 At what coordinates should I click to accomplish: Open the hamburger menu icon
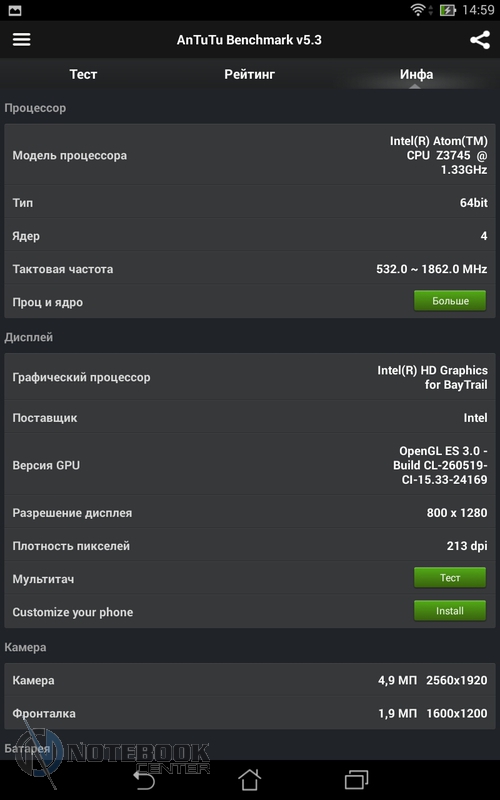pos(21,39)
